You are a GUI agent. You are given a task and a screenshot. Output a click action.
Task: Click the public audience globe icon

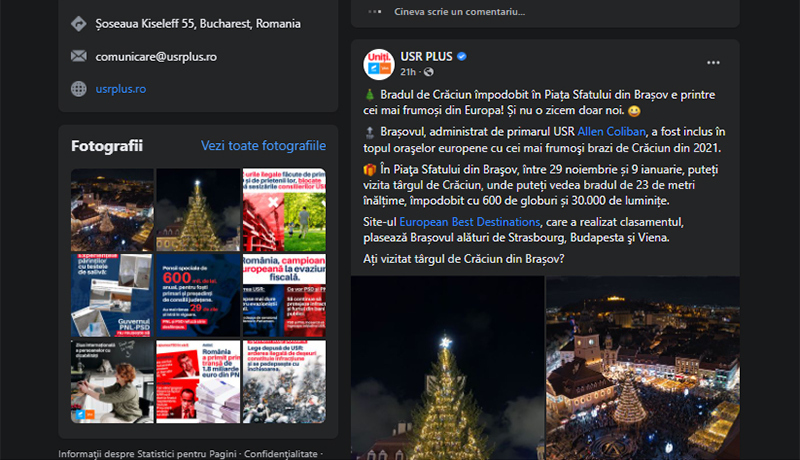[x=429, y=72]
